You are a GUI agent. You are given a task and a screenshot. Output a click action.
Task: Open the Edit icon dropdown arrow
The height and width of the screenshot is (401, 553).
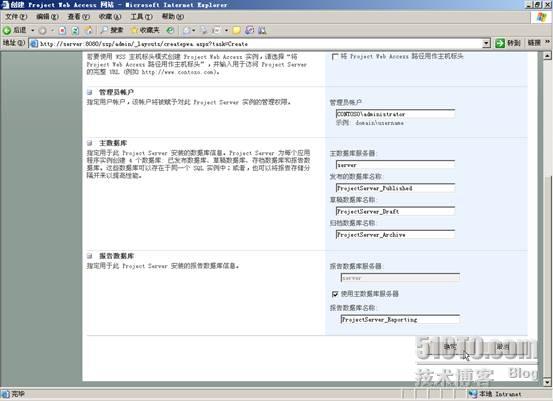[226, 31]
